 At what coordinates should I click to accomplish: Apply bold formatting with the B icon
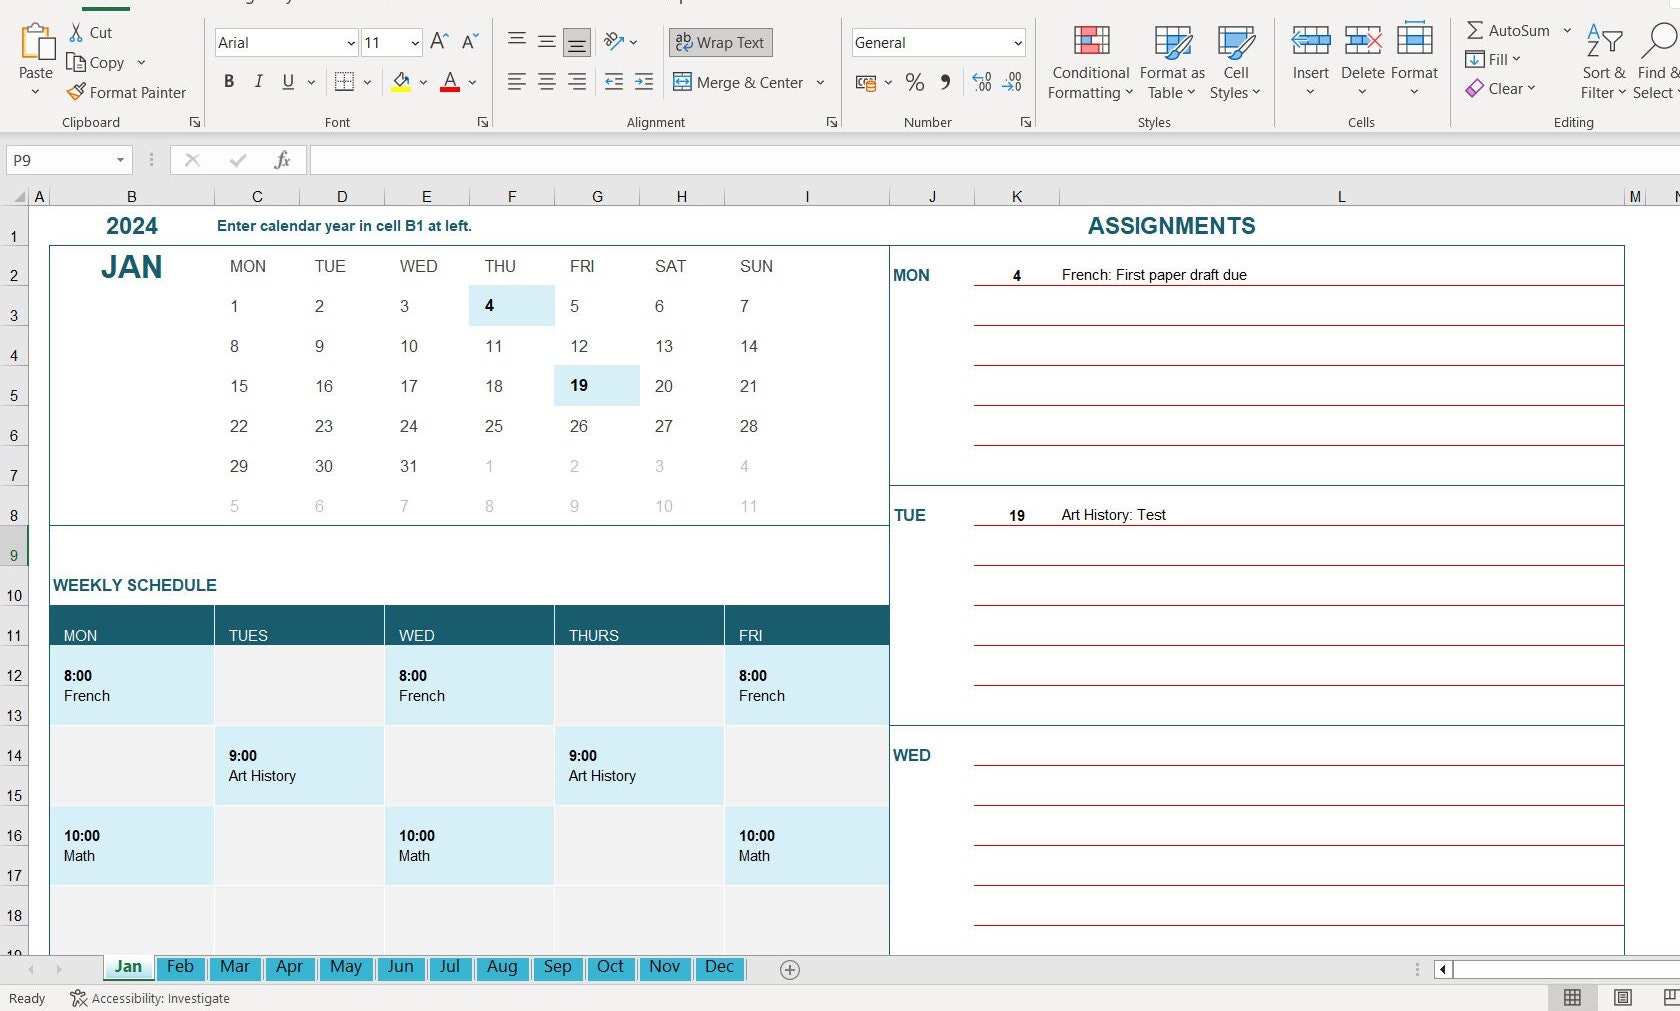229,82
